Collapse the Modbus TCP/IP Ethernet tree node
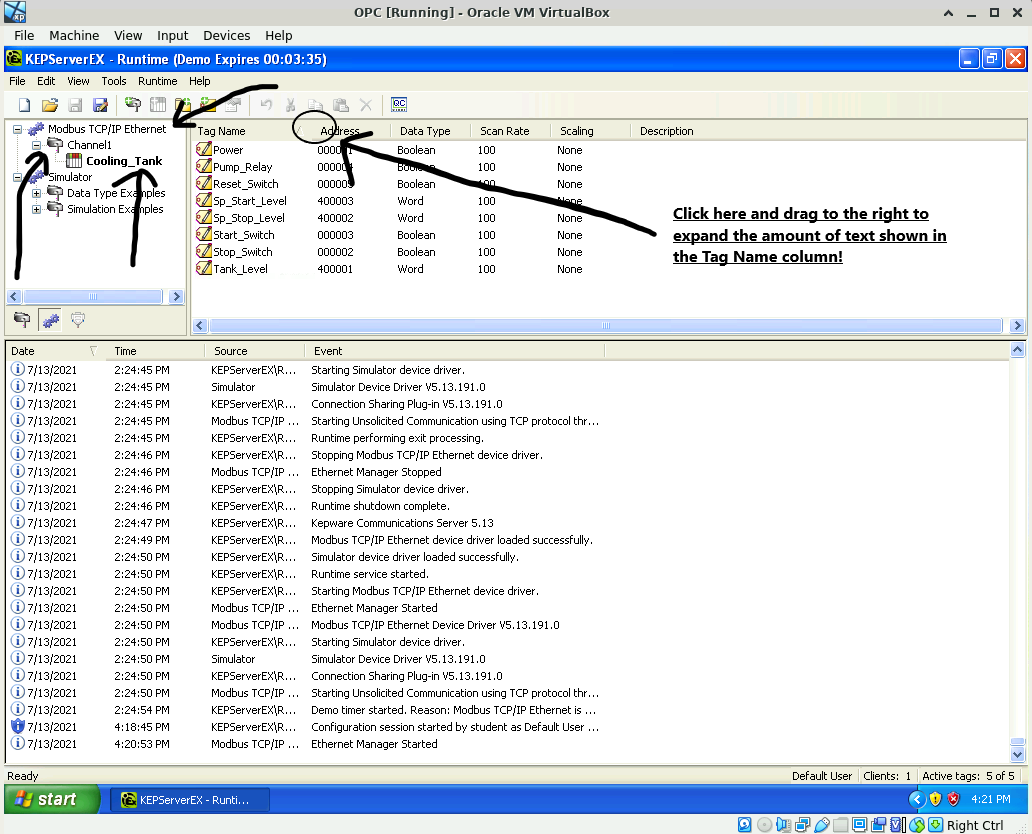1032x834 pixels. [18, 129]
